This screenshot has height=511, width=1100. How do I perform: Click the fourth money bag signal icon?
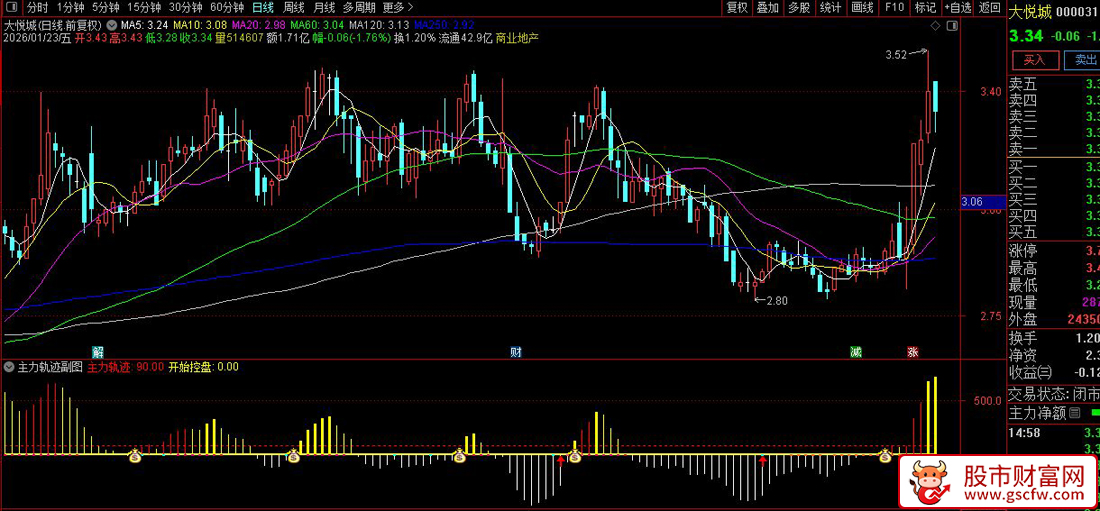point(575,456)
